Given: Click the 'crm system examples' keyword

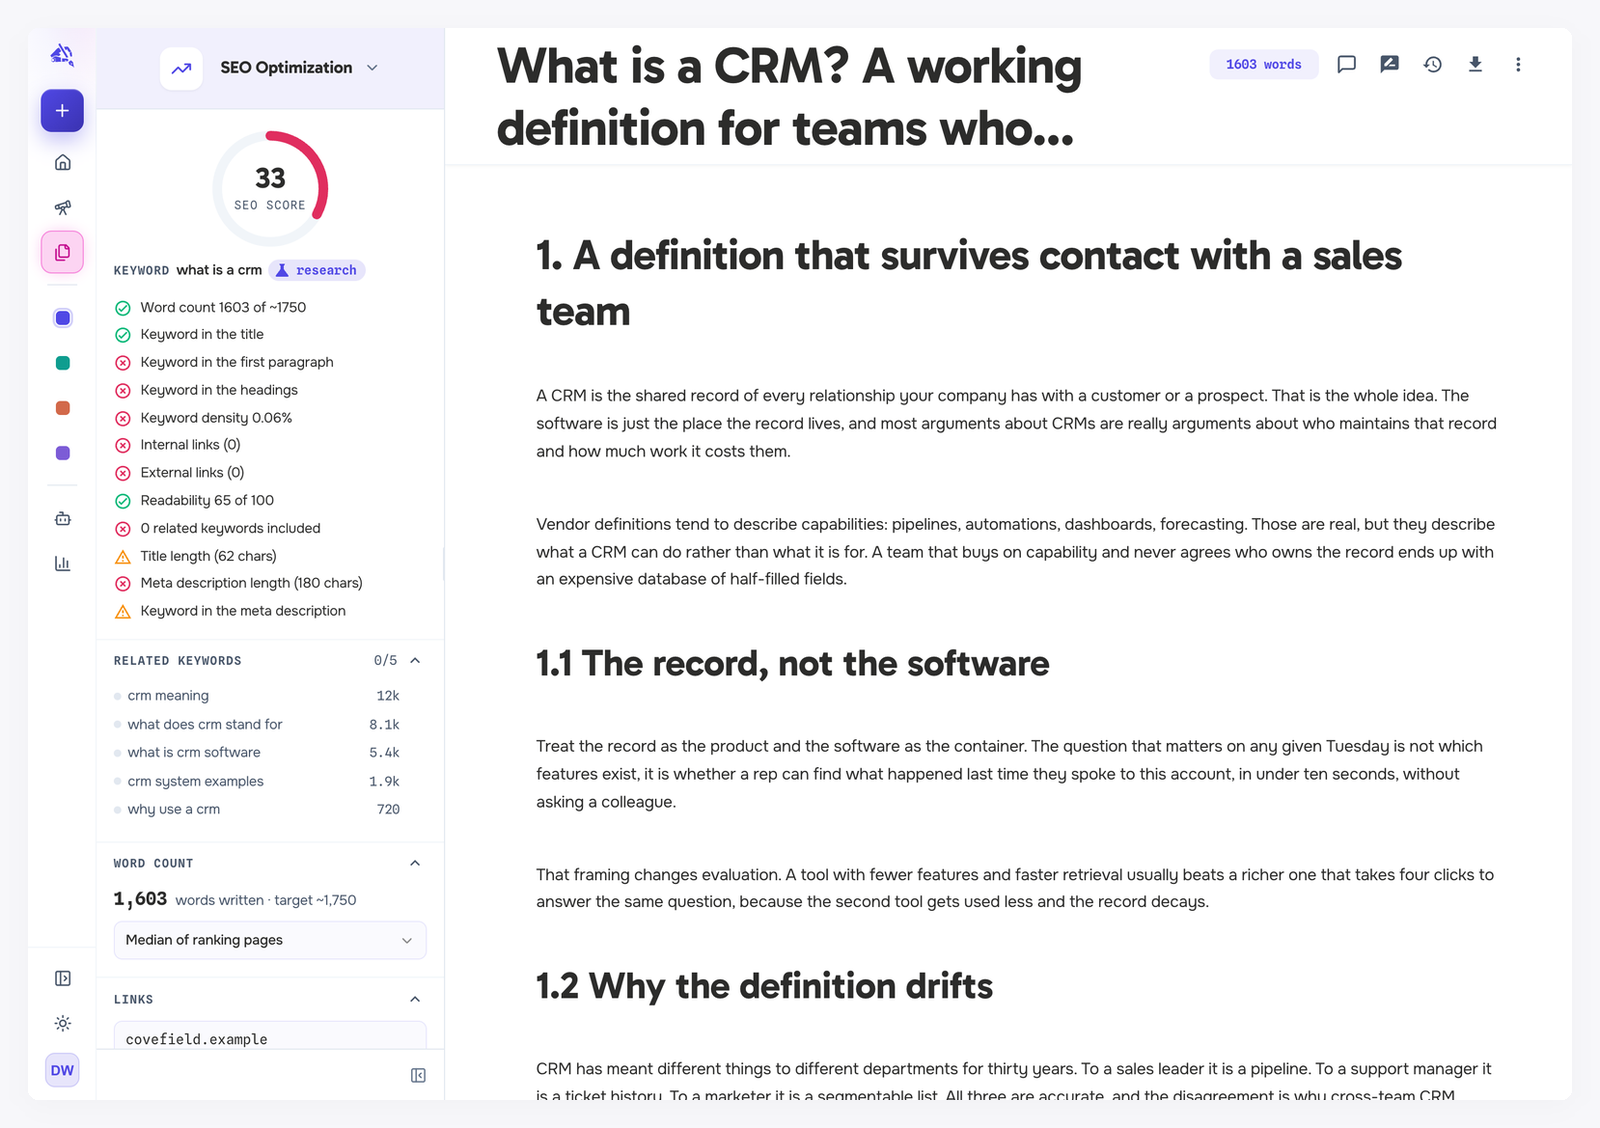Looking at the screenshot, I should click(196, 781).
